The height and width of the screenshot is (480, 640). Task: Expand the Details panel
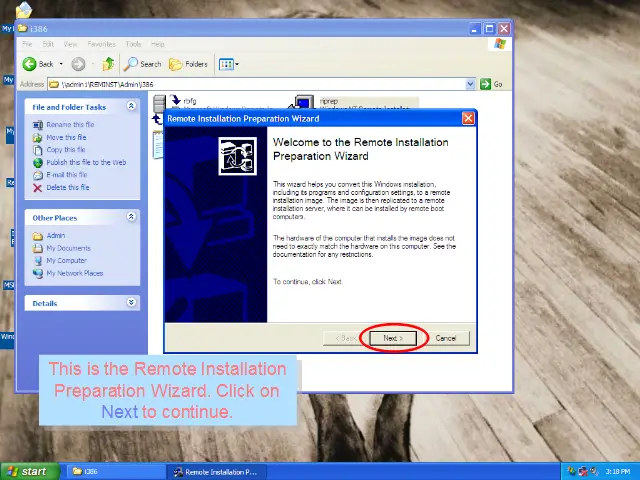[x=131, y=302]
